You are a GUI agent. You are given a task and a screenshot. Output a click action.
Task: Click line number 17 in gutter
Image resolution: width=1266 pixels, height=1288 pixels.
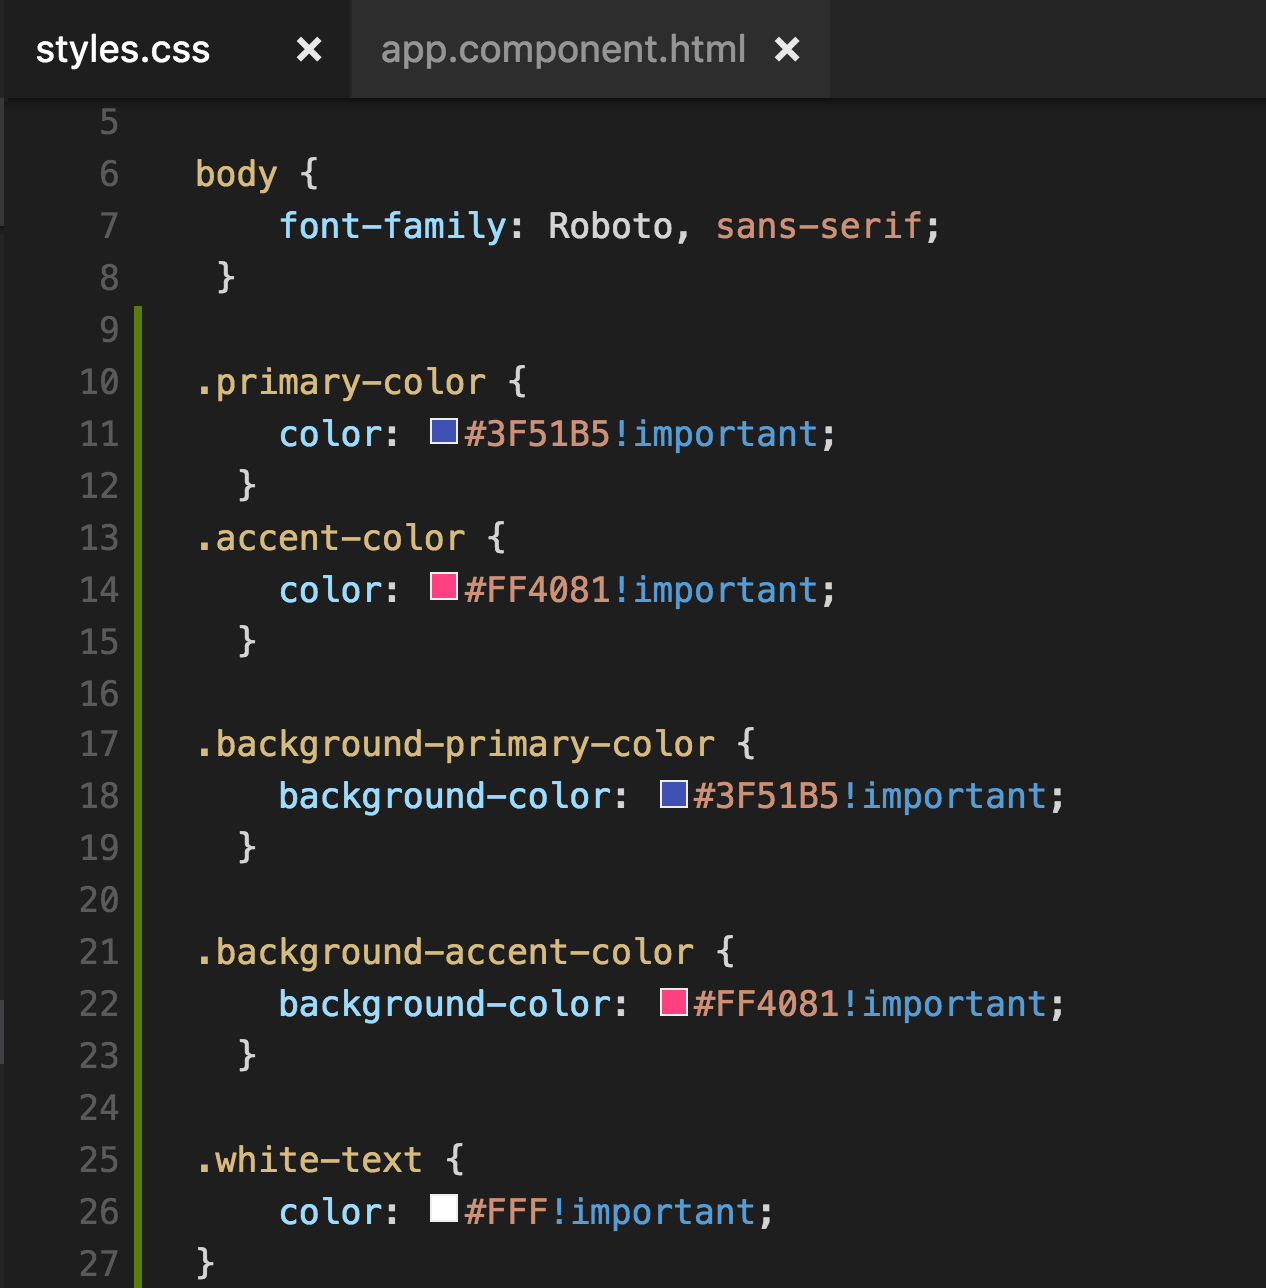99,744
